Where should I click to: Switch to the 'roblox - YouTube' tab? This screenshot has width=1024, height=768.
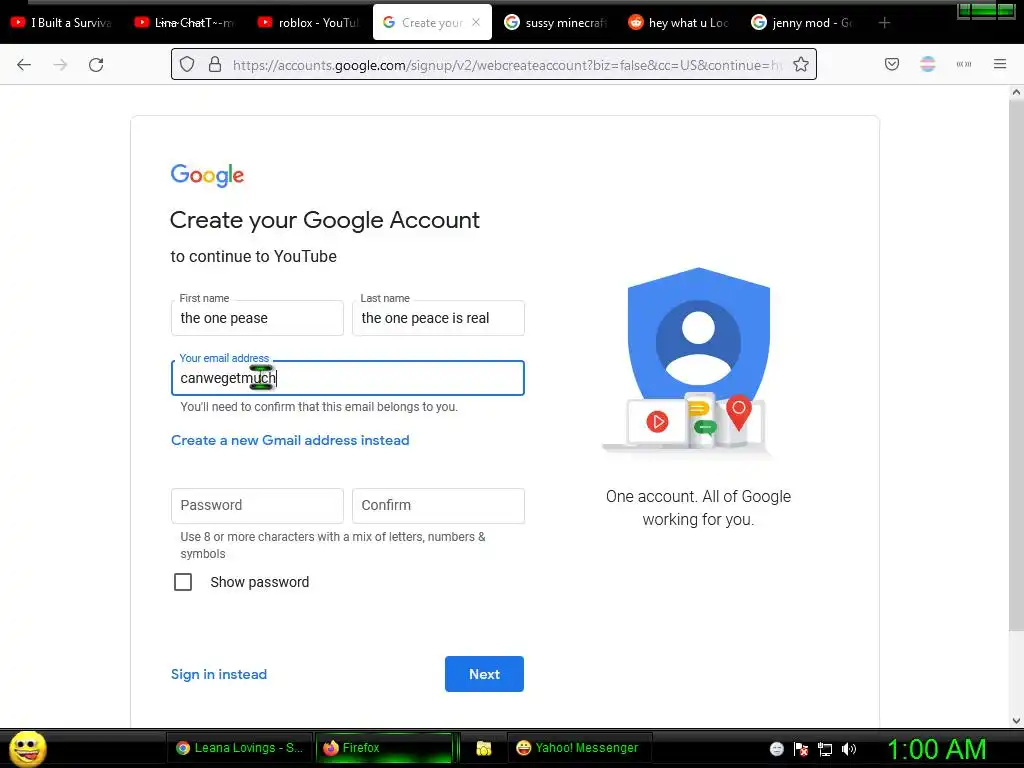pyautogui.click(x=310, y=23)
